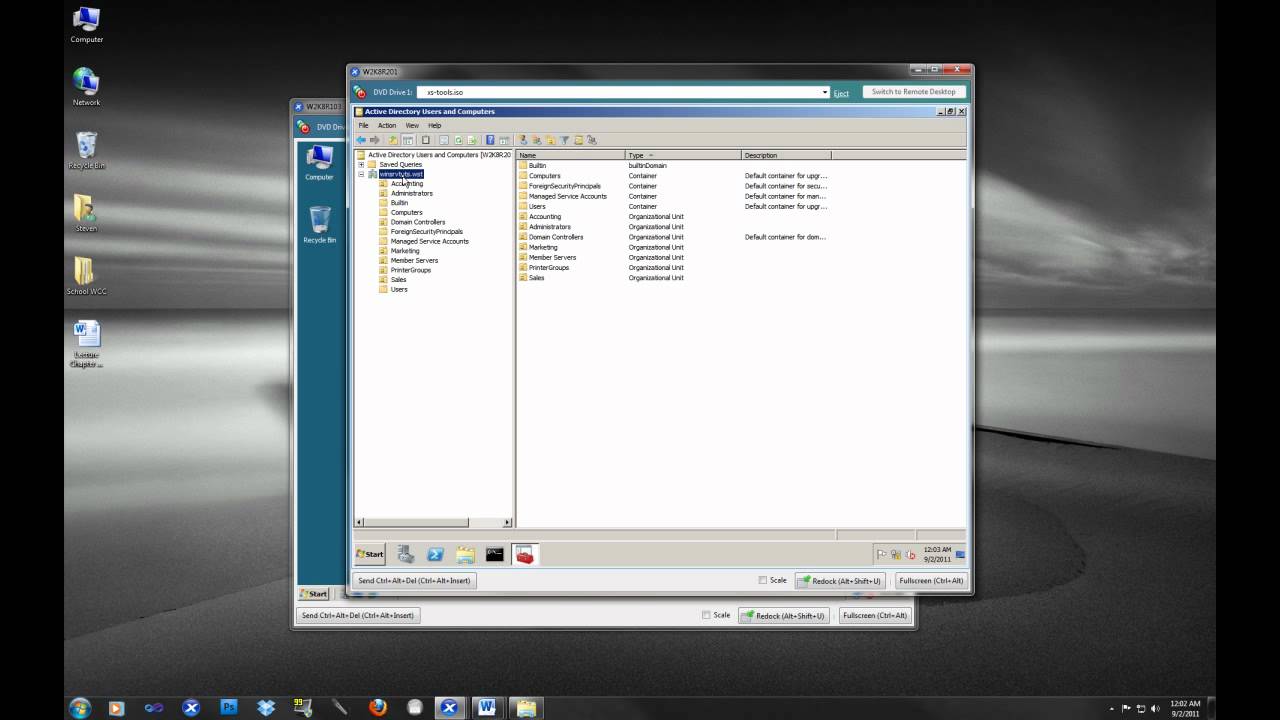1280x720 pixels.
Task: Click Windows 7 Start orb
Action: click(80, 707)
